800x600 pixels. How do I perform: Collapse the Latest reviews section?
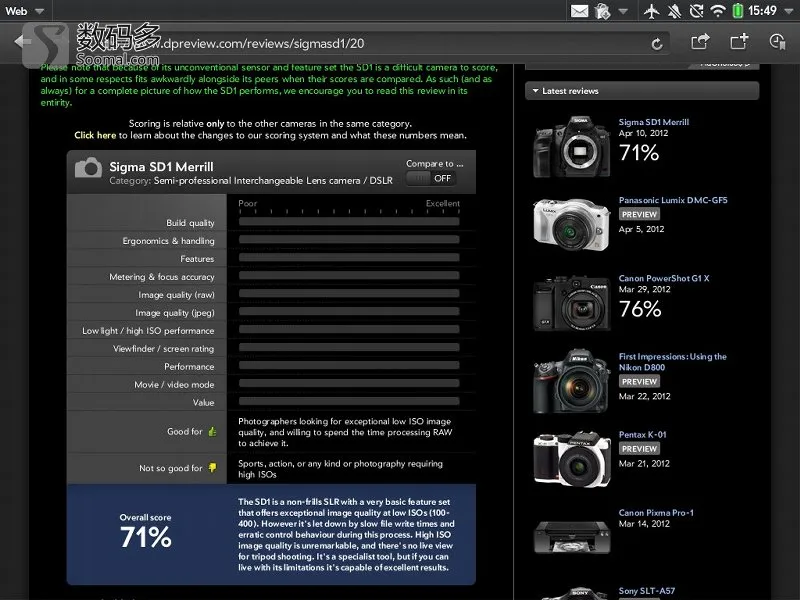point(642,91)
